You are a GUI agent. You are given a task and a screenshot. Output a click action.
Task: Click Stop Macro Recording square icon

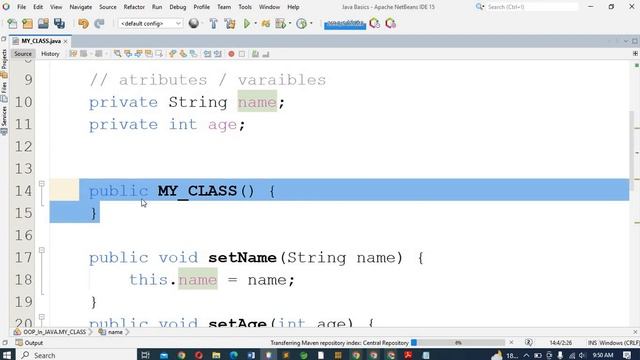click(242, 54)
